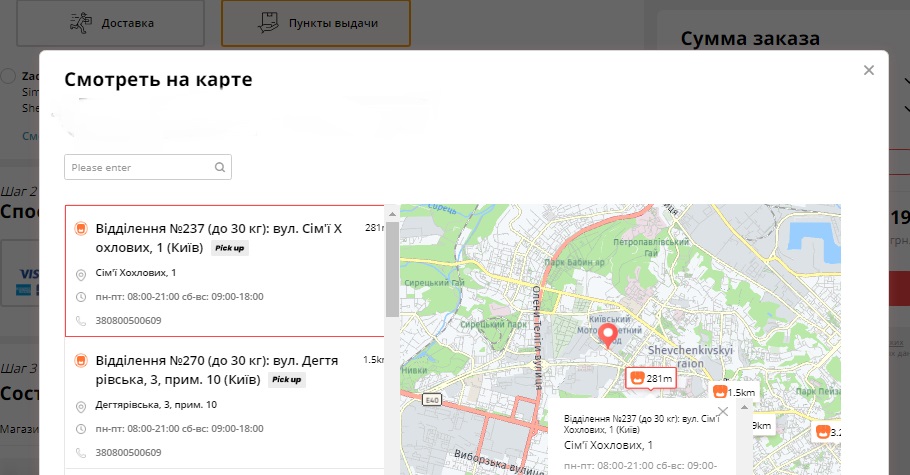Close the map info popup
The image size is (910, 475).
click(x=723, y=410)
